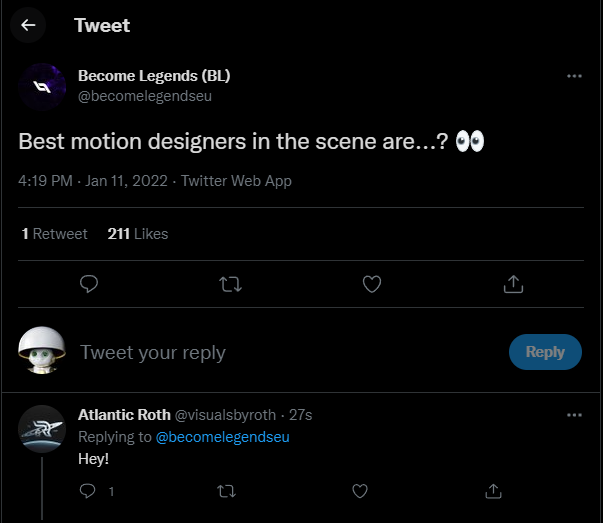
Task: Click the Twitter Web App source link
Action: 236,181
